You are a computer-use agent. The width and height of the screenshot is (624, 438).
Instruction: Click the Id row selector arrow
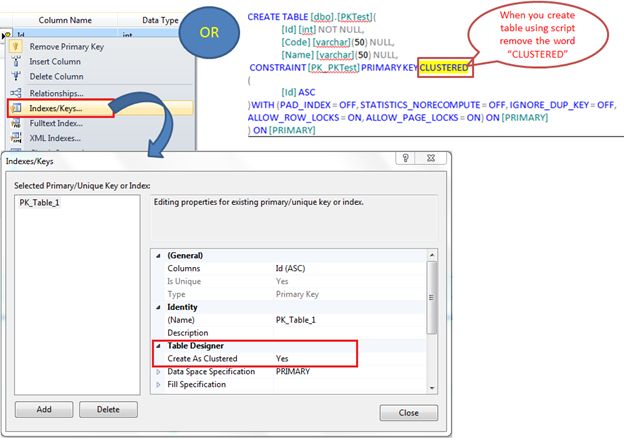coord(6,36)
